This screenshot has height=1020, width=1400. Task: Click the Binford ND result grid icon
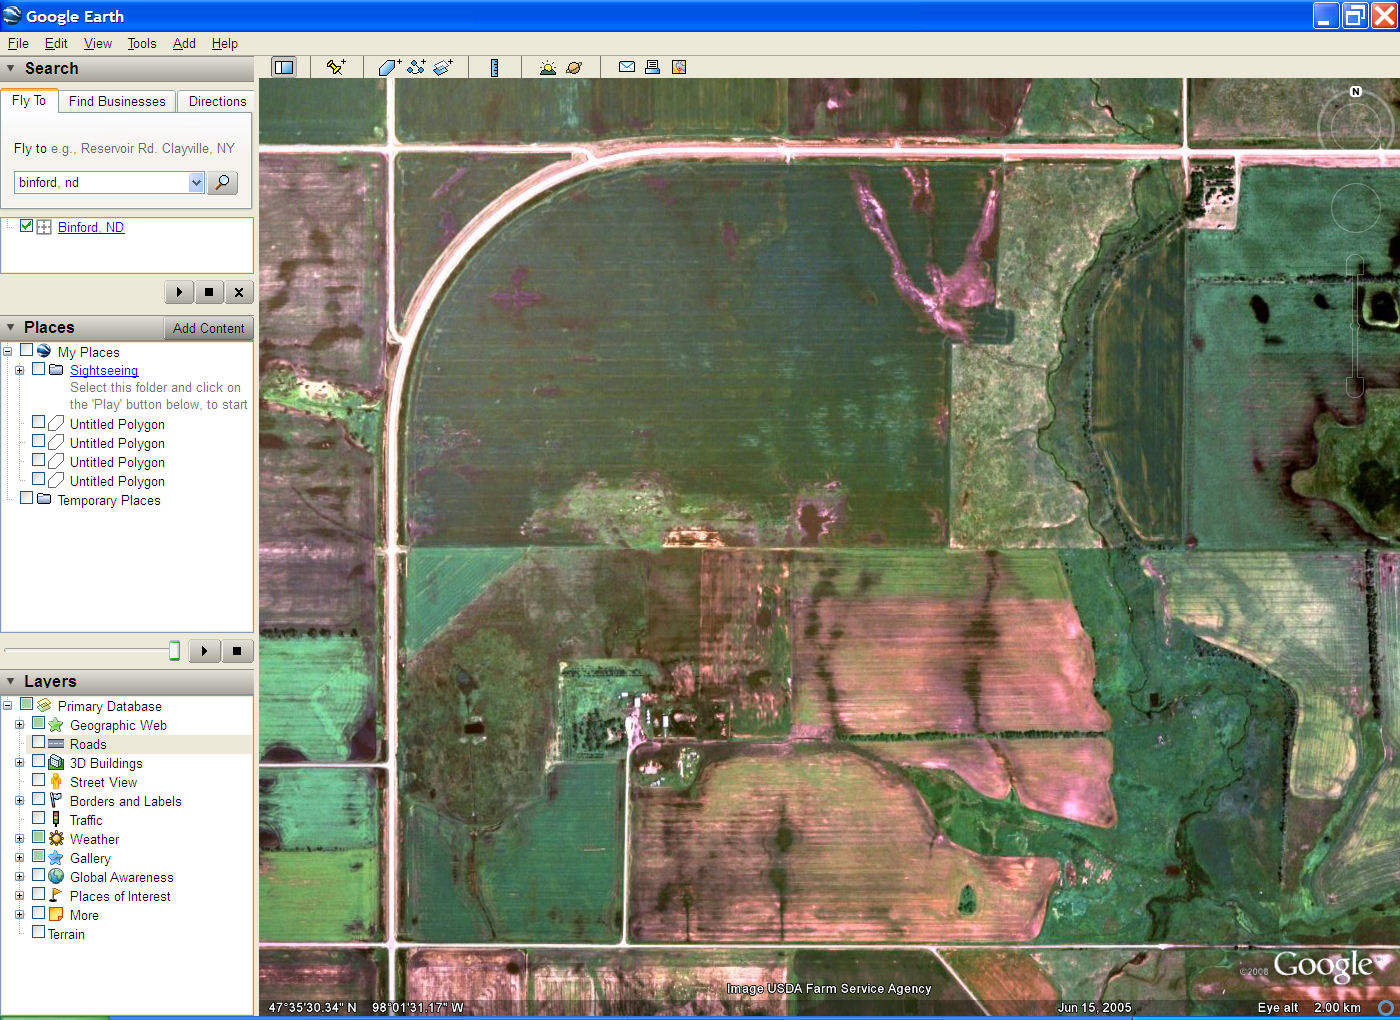point(44,227)
